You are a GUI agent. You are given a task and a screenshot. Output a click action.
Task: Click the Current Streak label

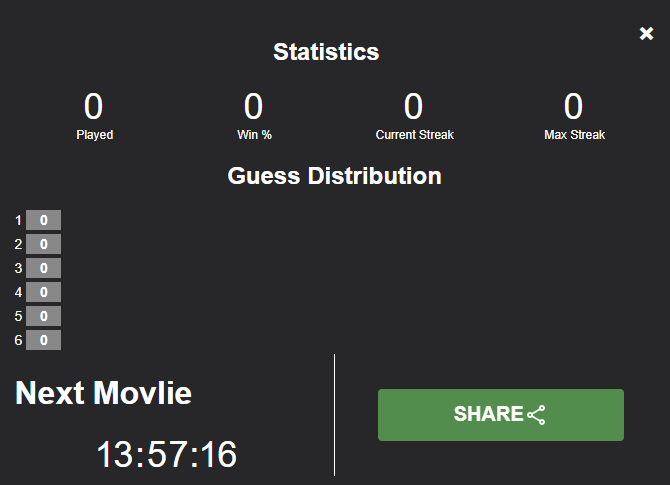pyautogui.click(x=414, y=135)
